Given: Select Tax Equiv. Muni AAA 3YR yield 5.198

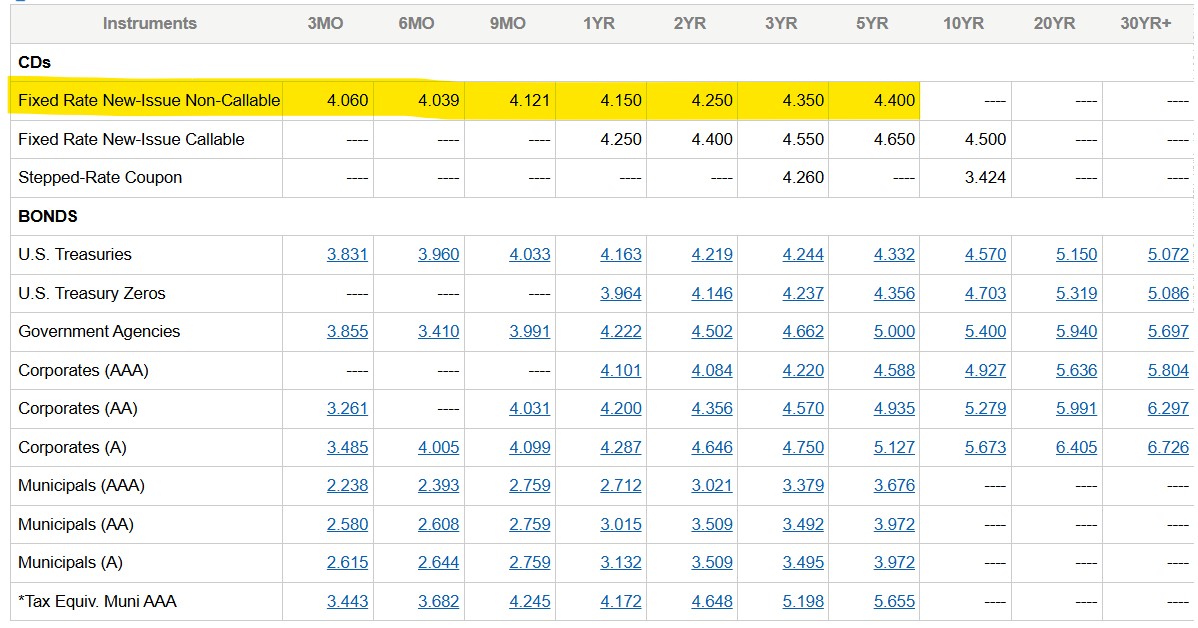Looking at the screenshot, I should point(803,602).
